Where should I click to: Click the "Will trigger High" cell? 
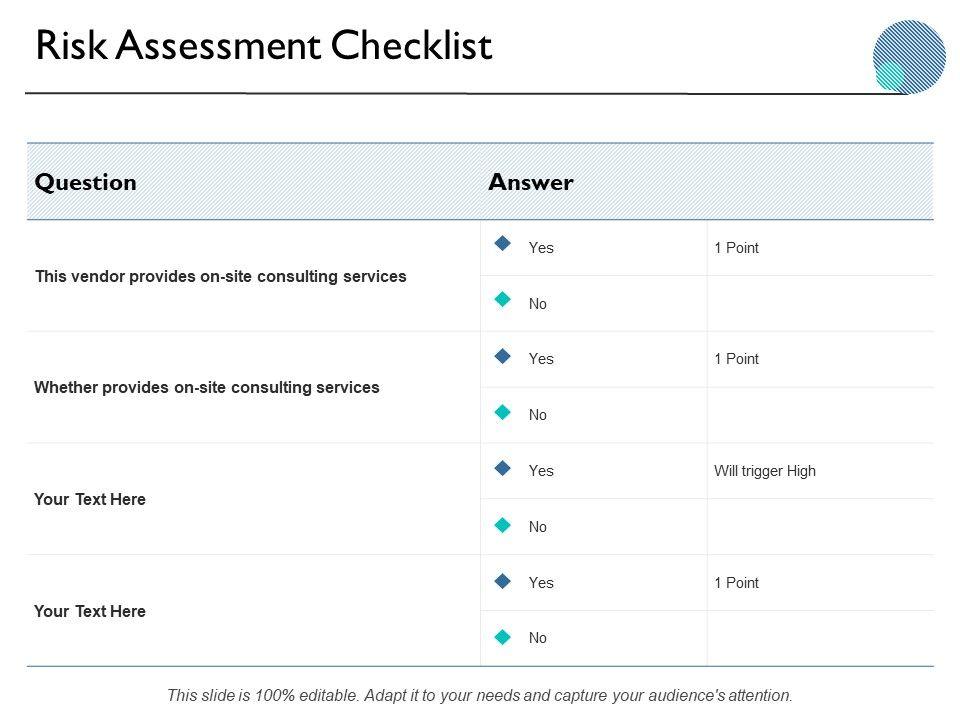point(765,471)
